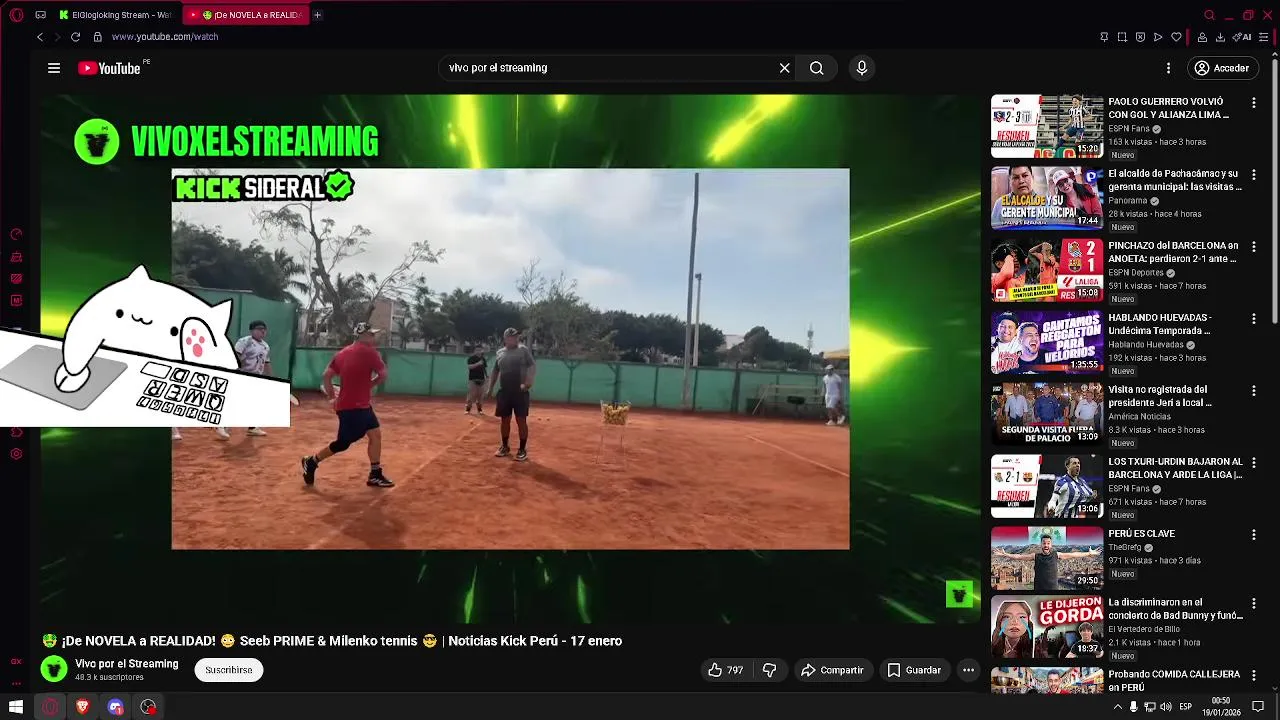Run the YouTube search magnifier button
Image resolution: width=1280 pixels, height=720 pixels.
817,68
